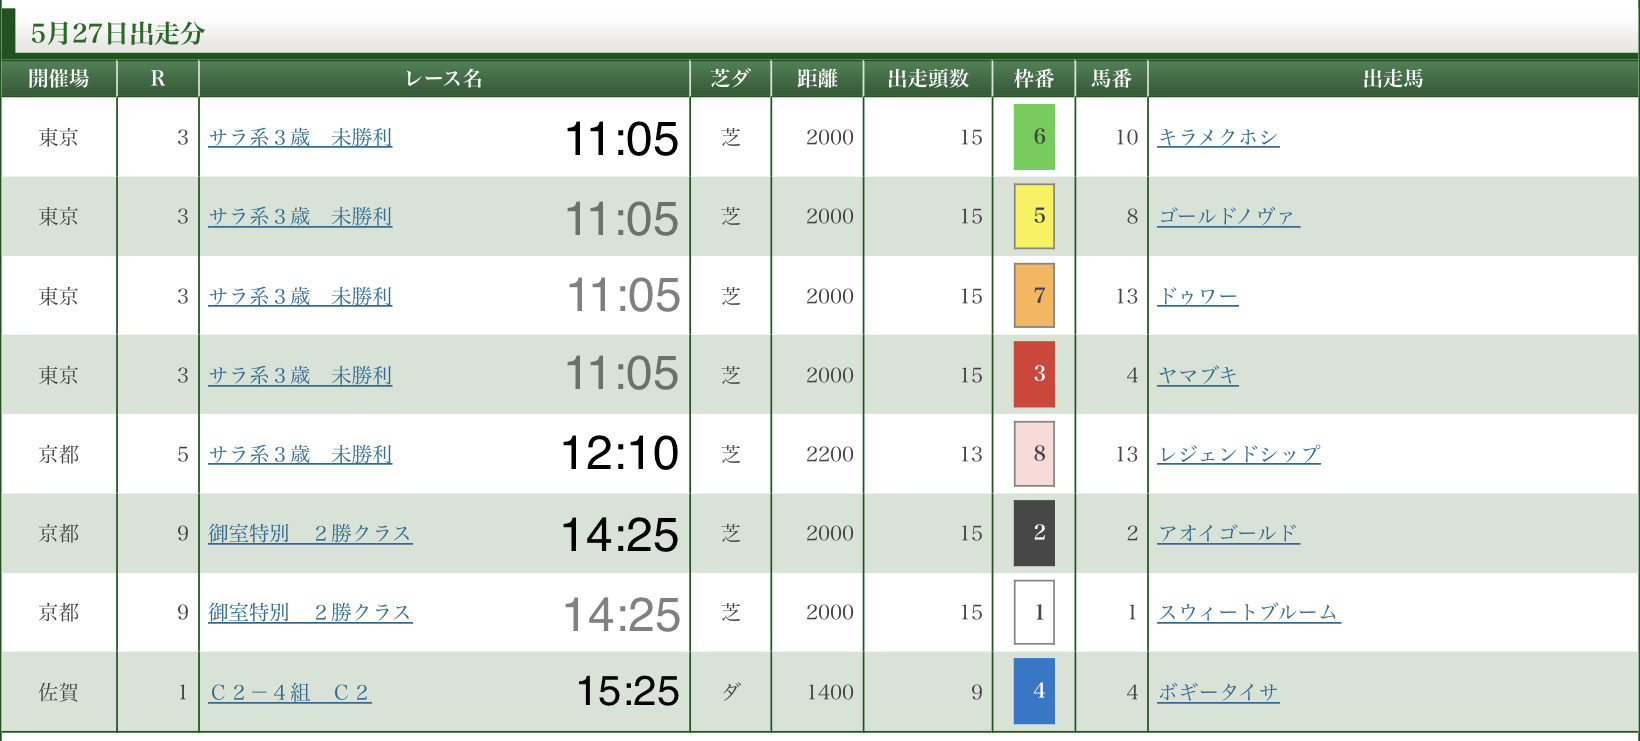Screen dimensions: 1640x741
Task: Open the C2-4組 C2 race link
Action: tap(290, 692)
